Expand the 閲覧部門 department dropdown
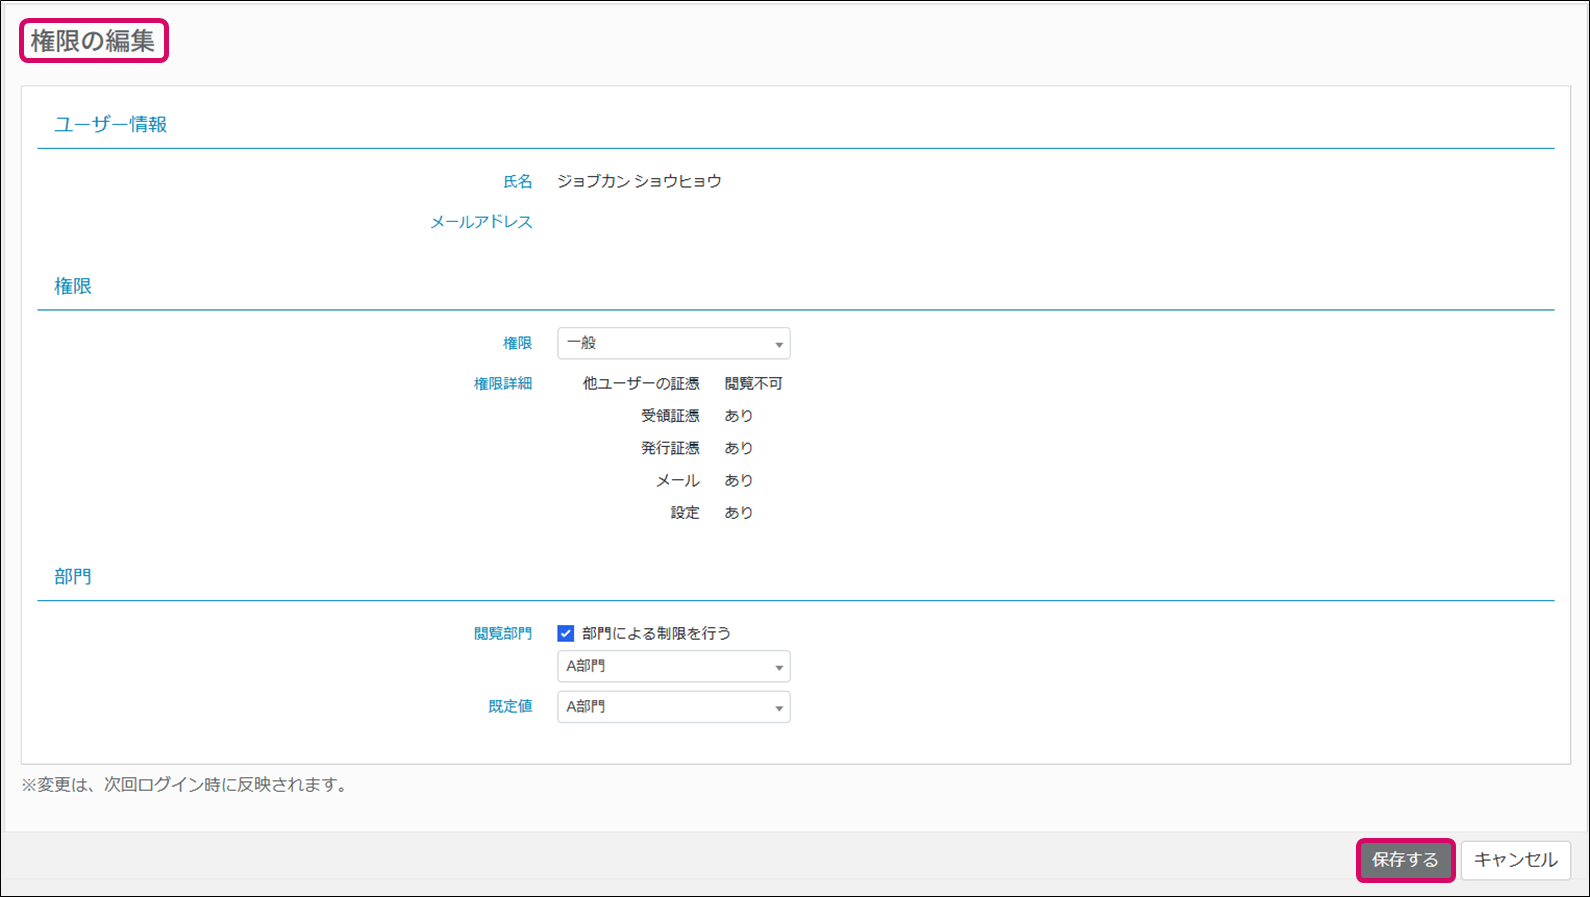Viewport: 1590px width, 897px height. click(x=673, y=666)
